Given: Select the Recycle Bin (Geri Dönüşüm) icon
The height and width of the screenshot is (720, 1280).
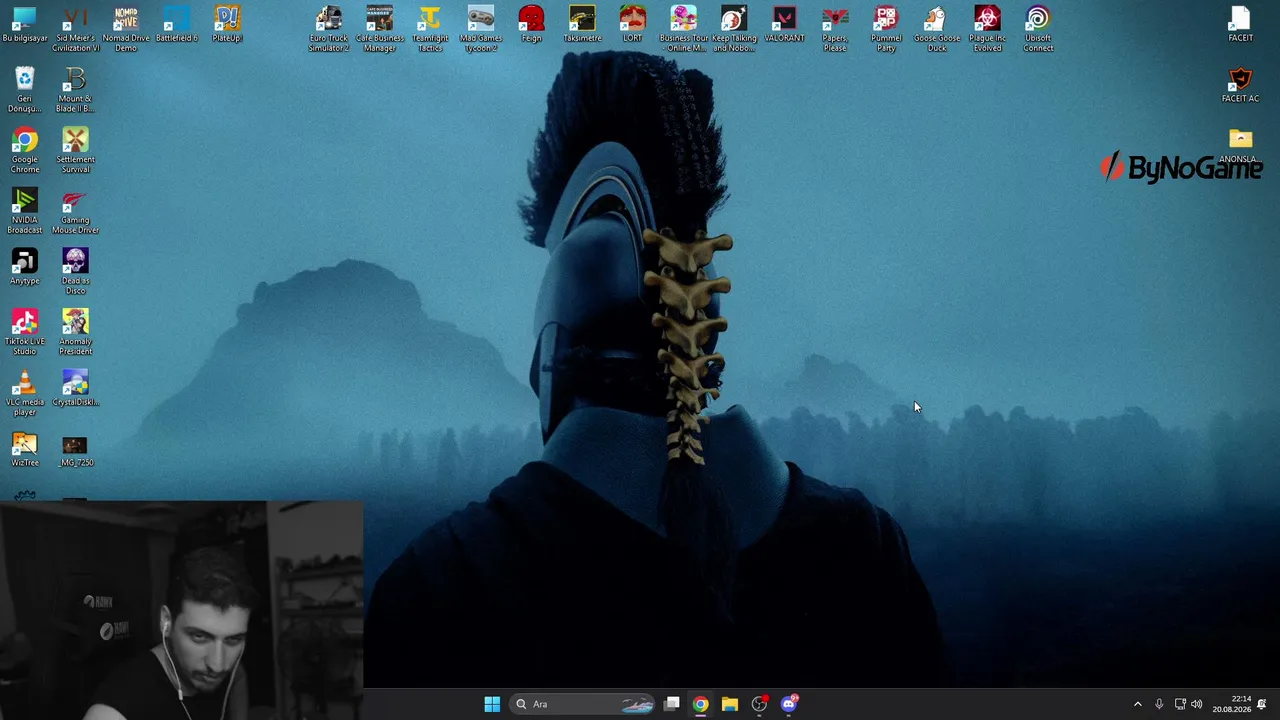Looking at the screenshot, I should tap(24, 90).
